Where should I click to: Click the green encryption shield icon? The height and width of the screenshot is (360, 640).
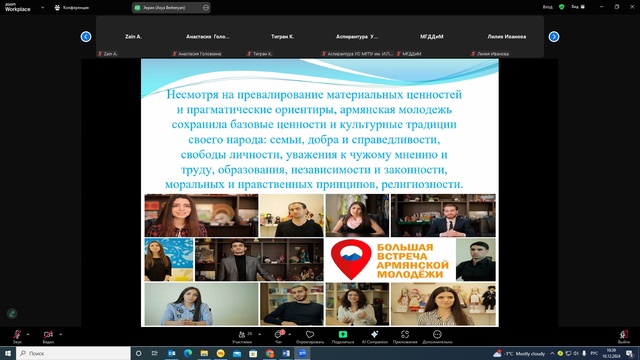[562, 7]
